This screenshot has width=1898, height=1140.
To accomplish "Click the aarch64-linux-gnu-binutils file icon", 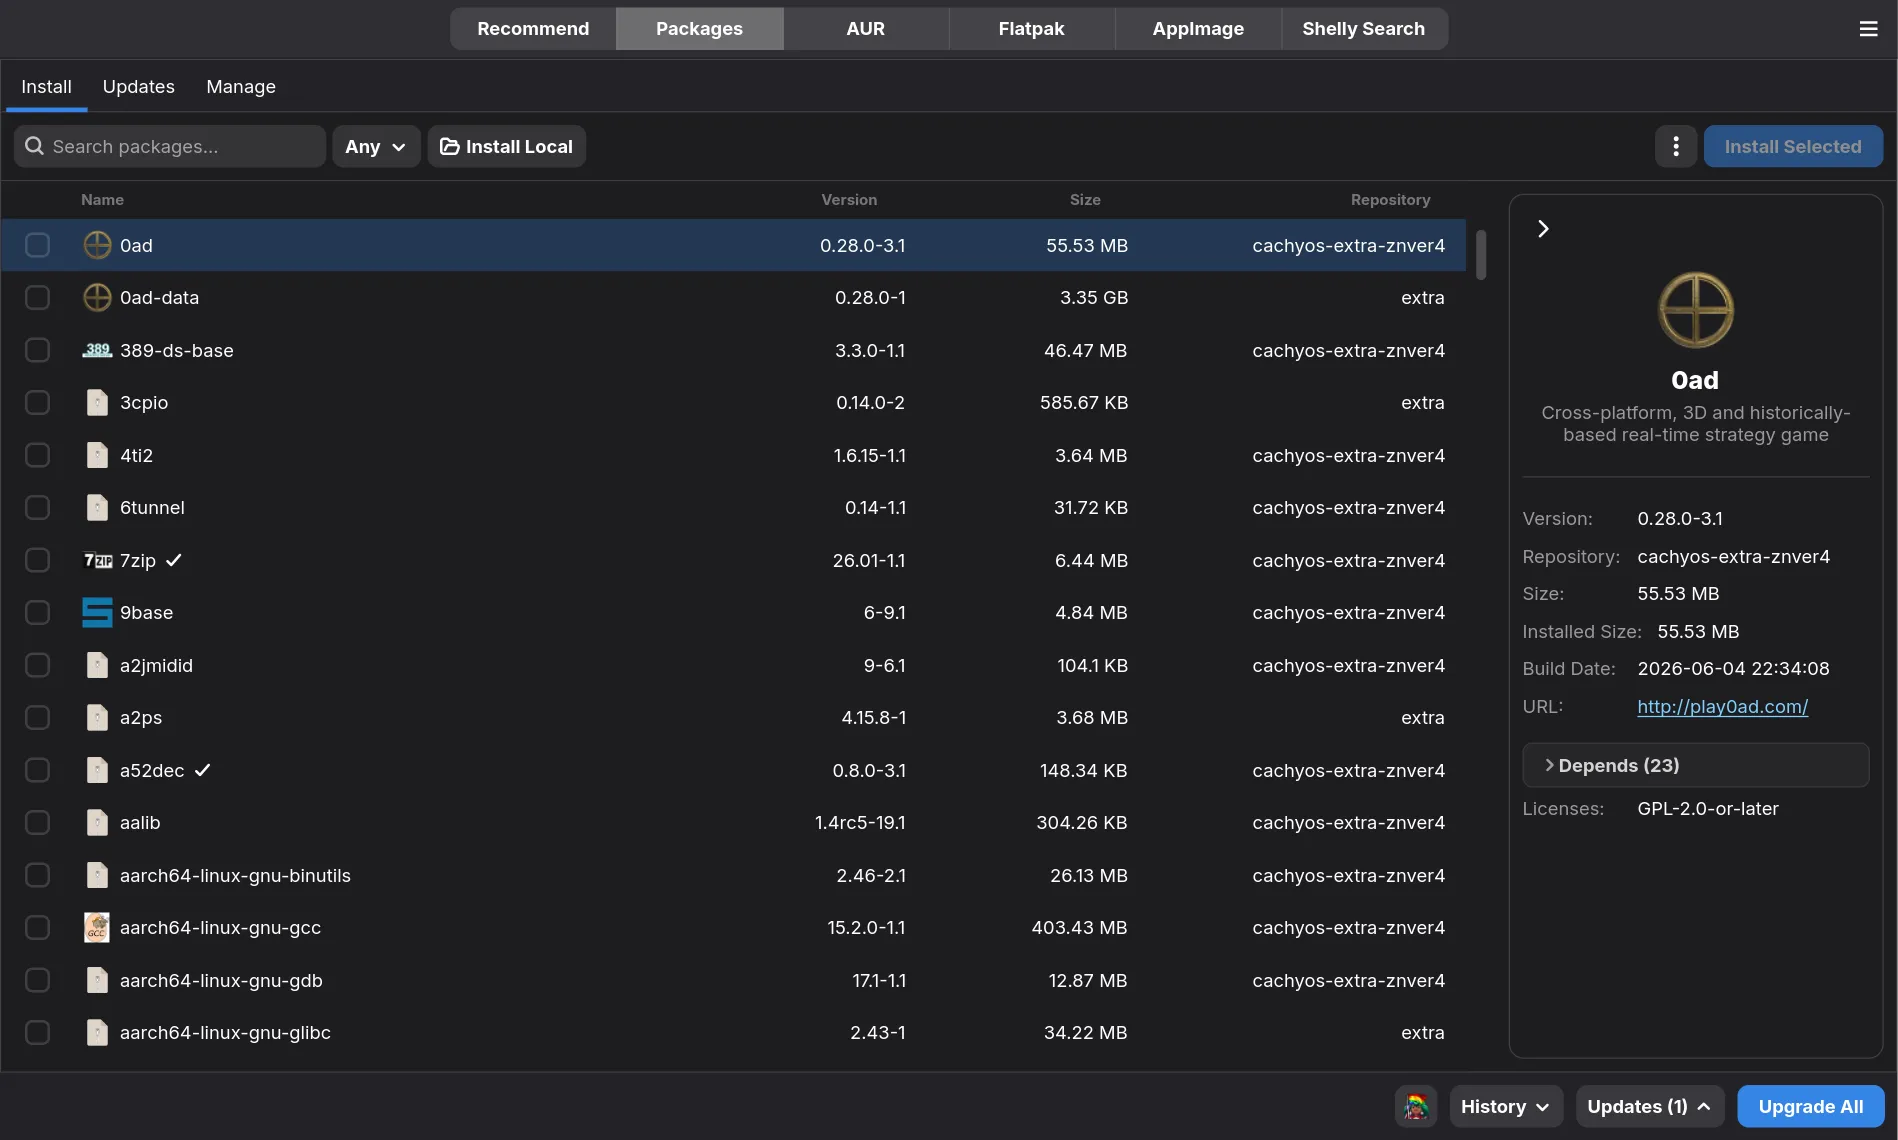I will pos(97,875).
